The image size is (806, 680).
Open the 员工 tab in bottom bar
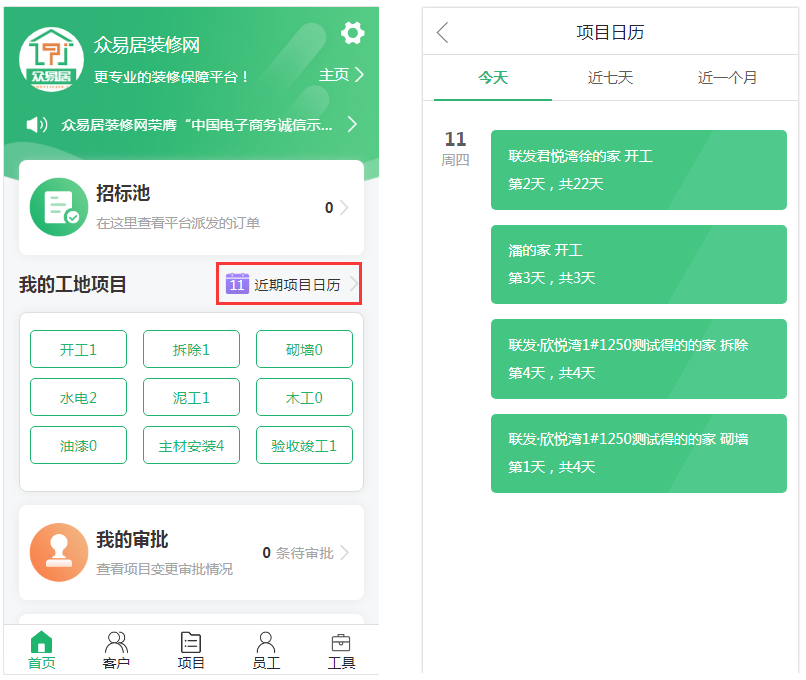(266, 650)
